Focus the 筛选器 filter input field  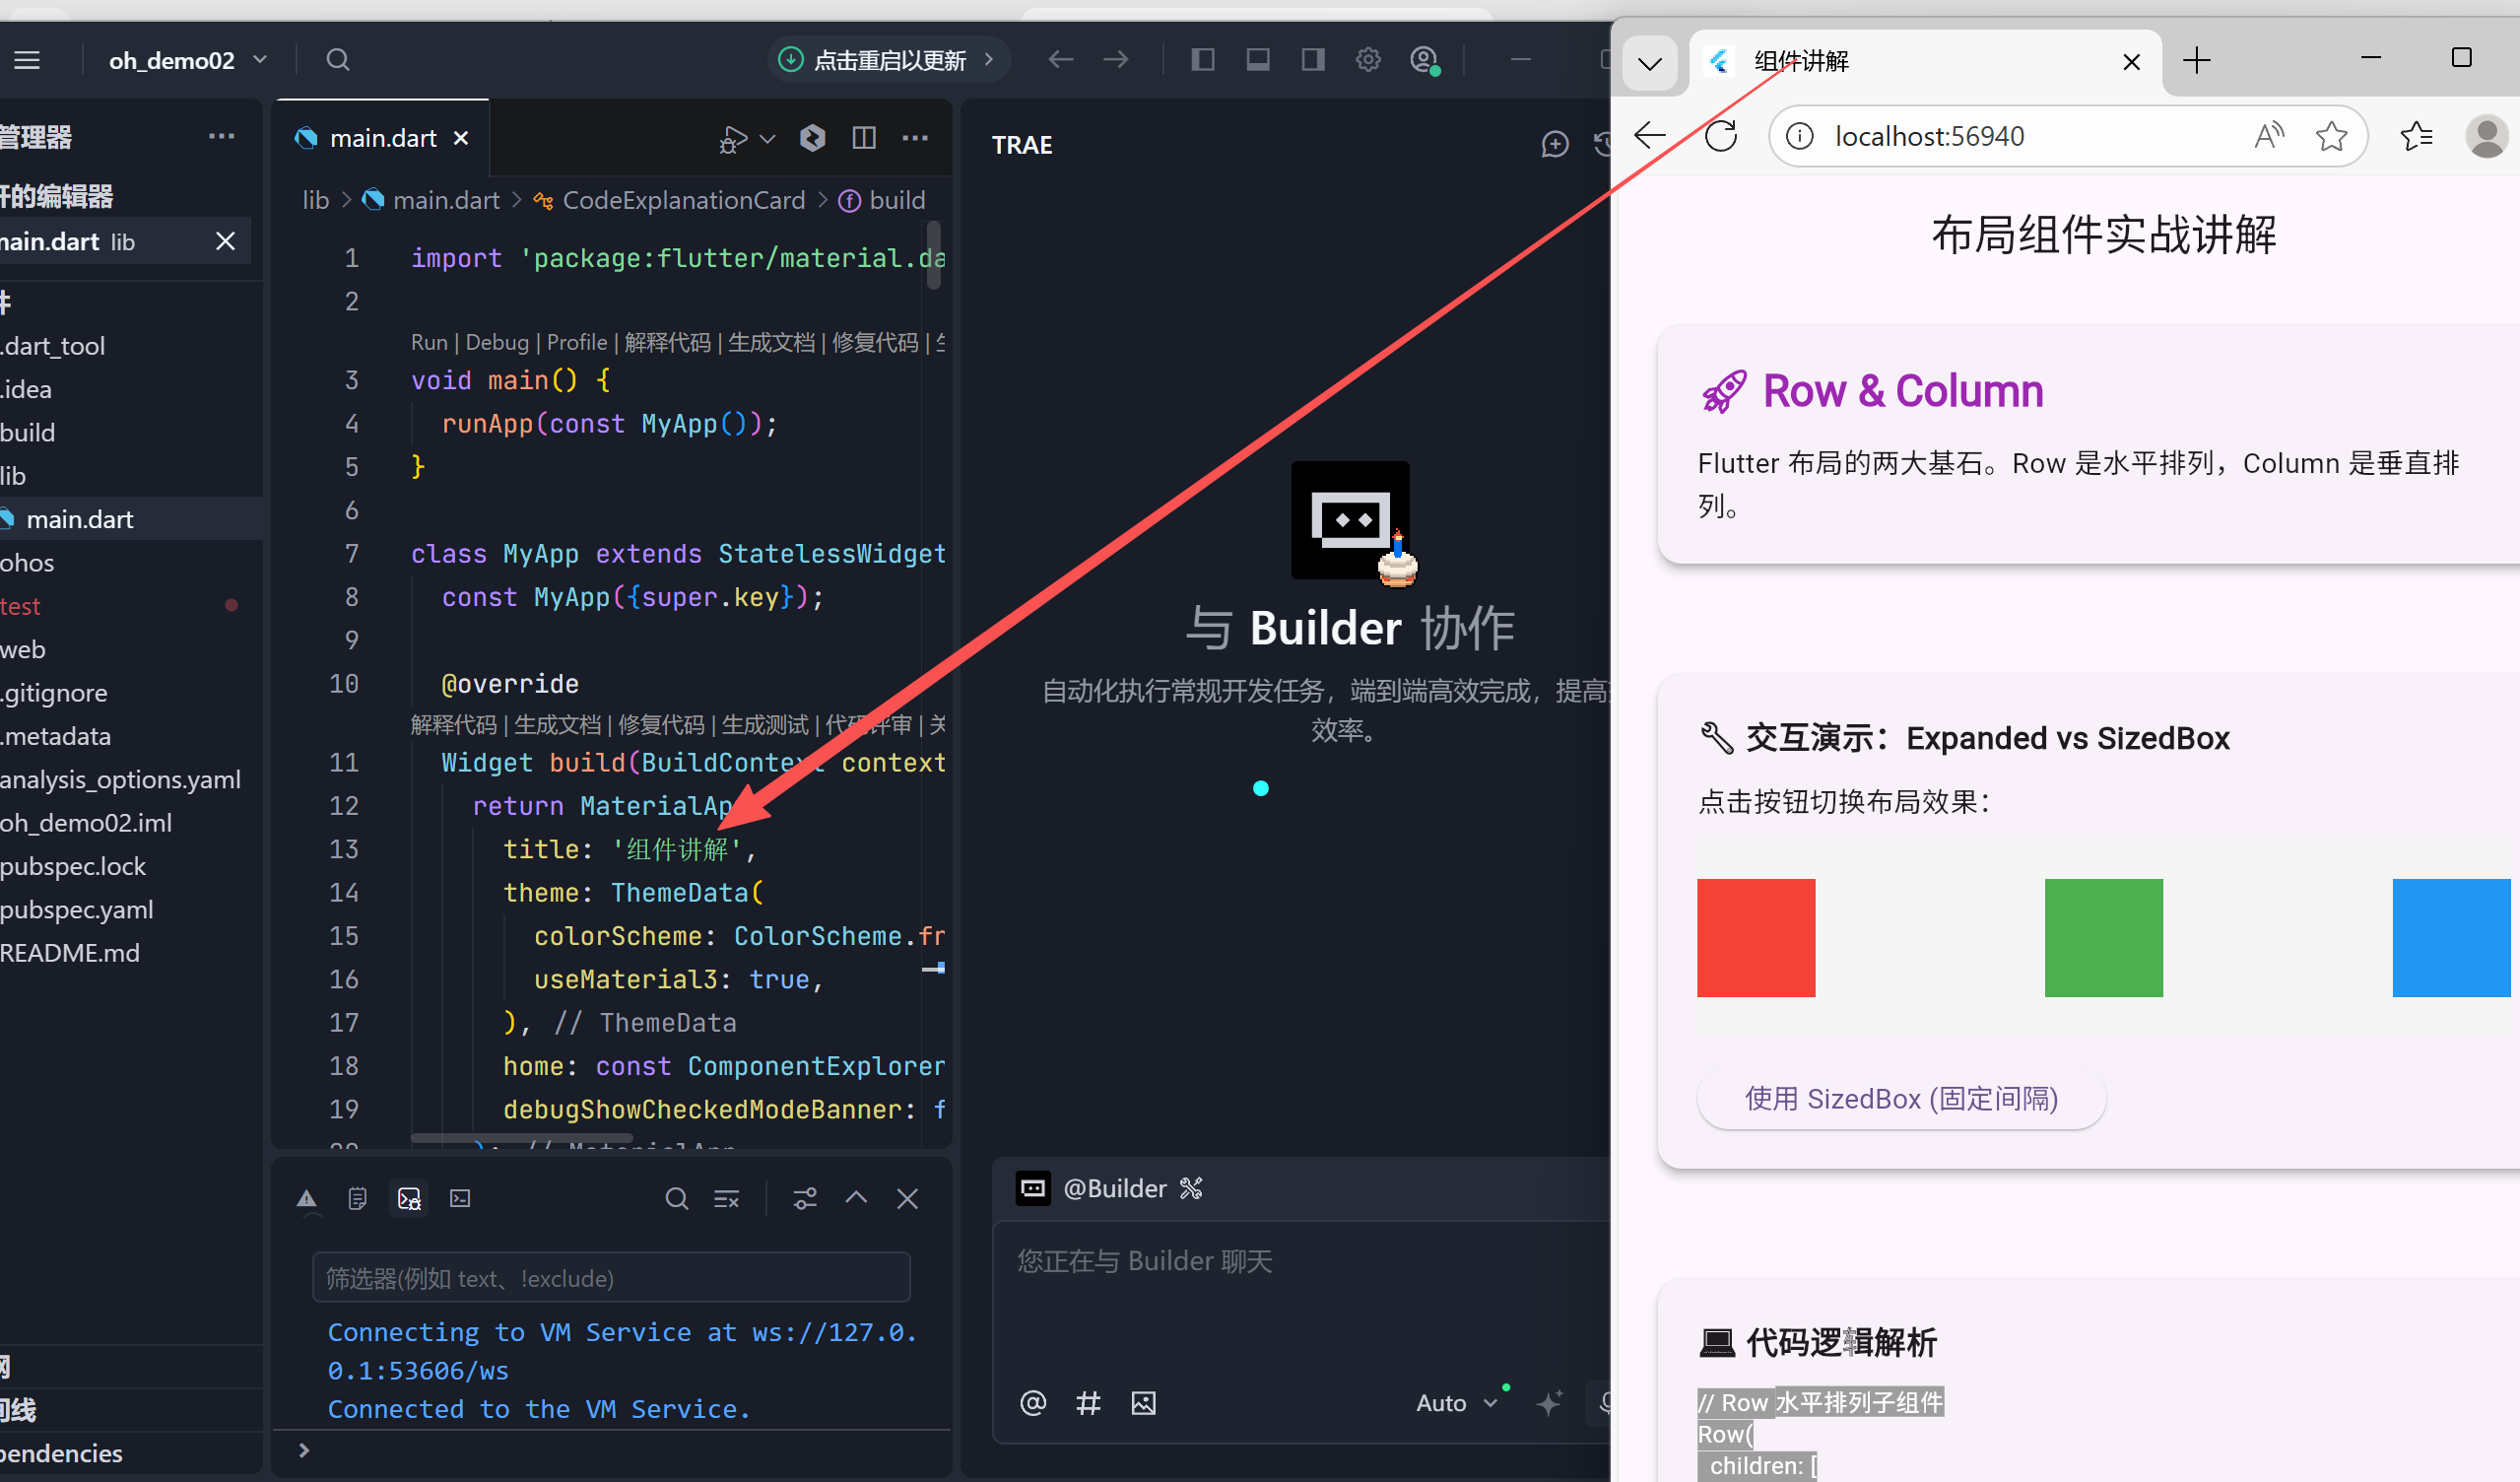point(612,1277)
